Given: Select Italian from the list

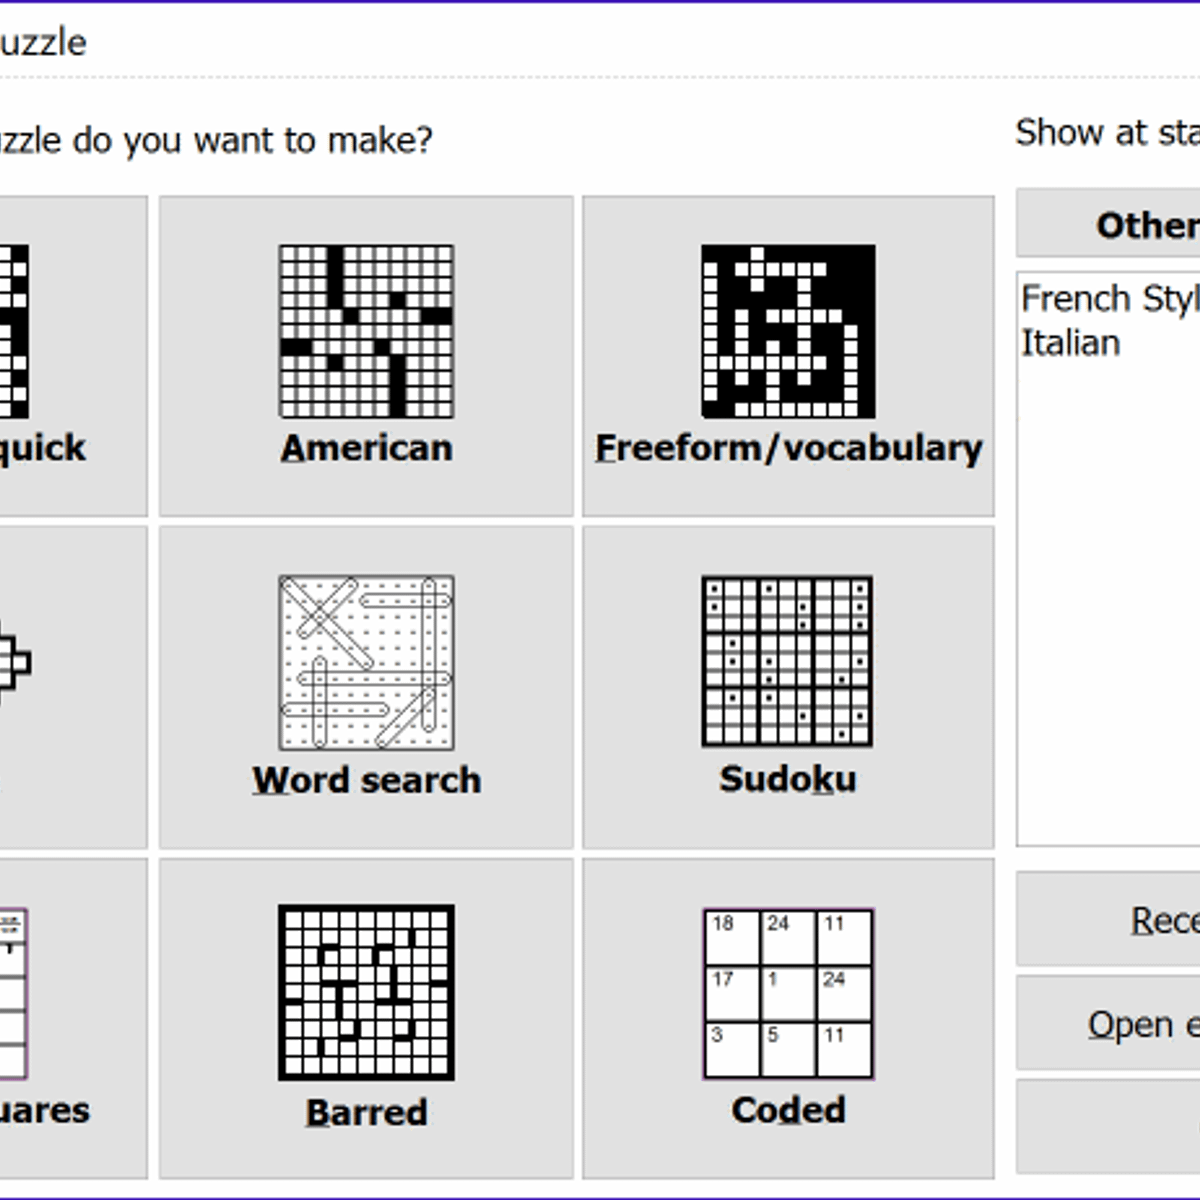Looking at the screenshot, I should click(1070, 343).
